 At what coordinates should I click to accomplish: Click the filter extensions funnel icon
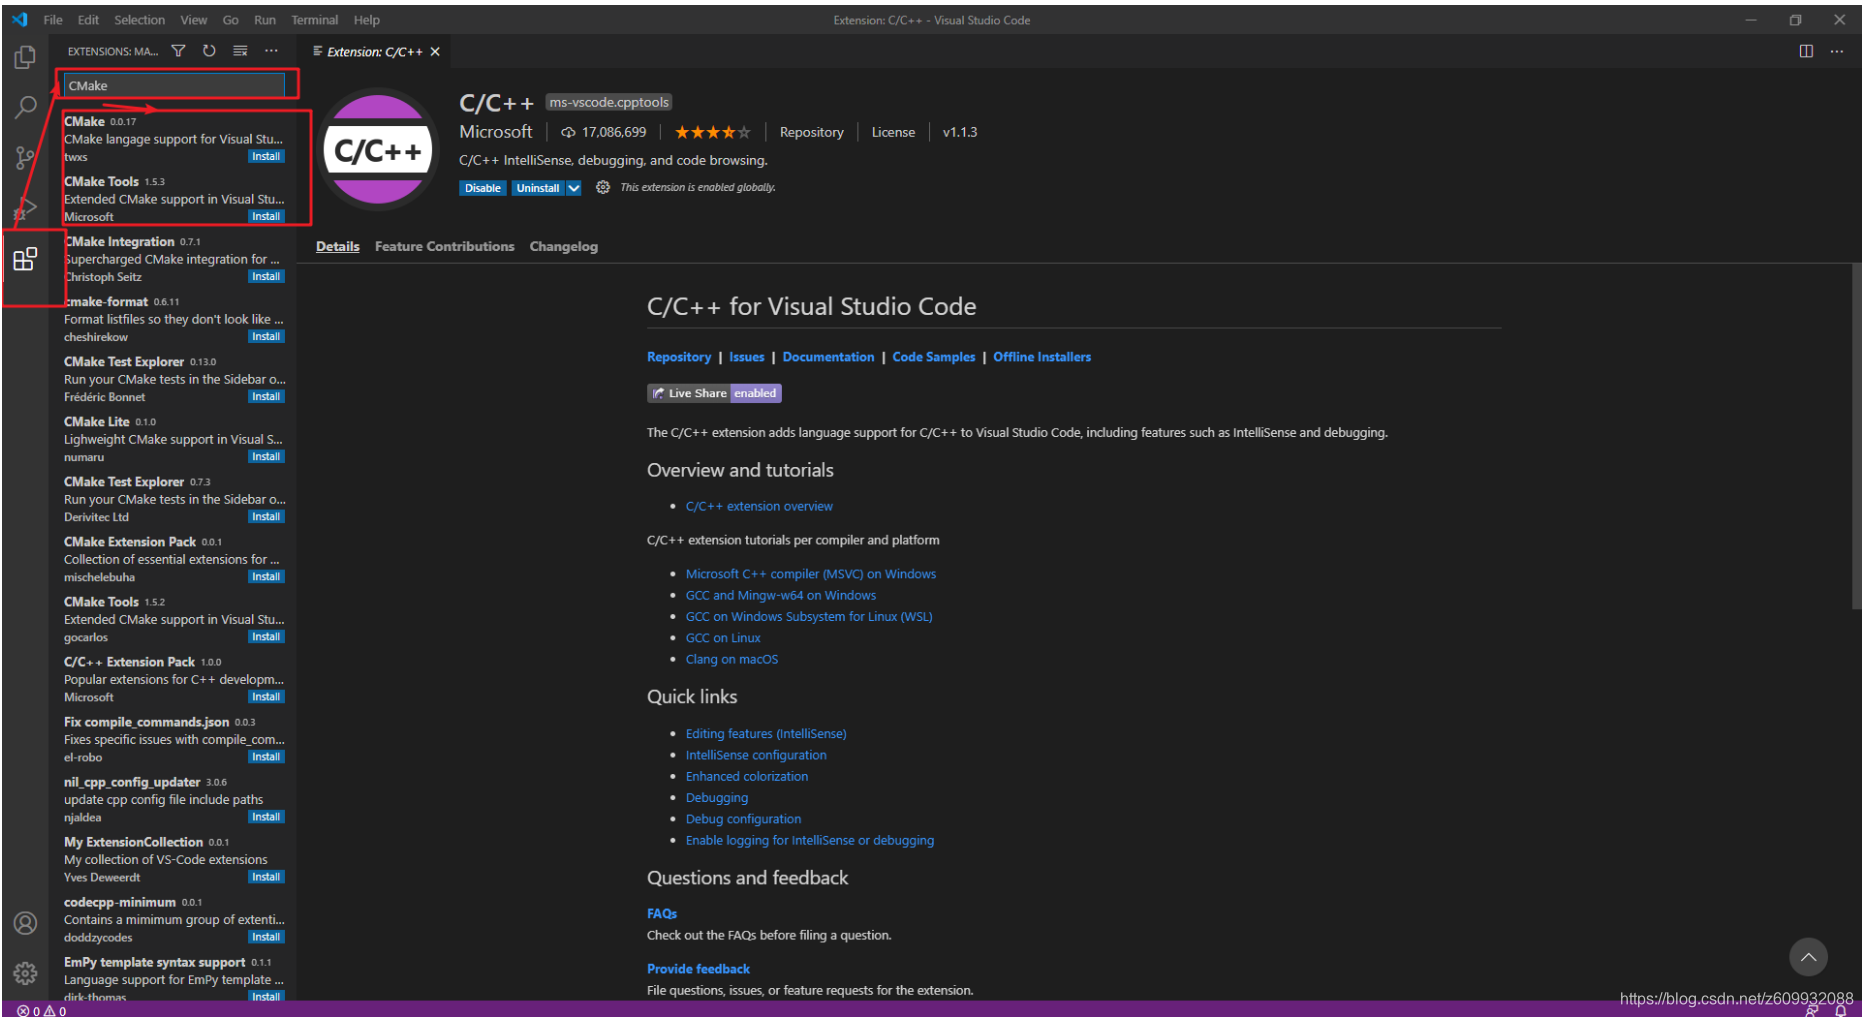178,51
